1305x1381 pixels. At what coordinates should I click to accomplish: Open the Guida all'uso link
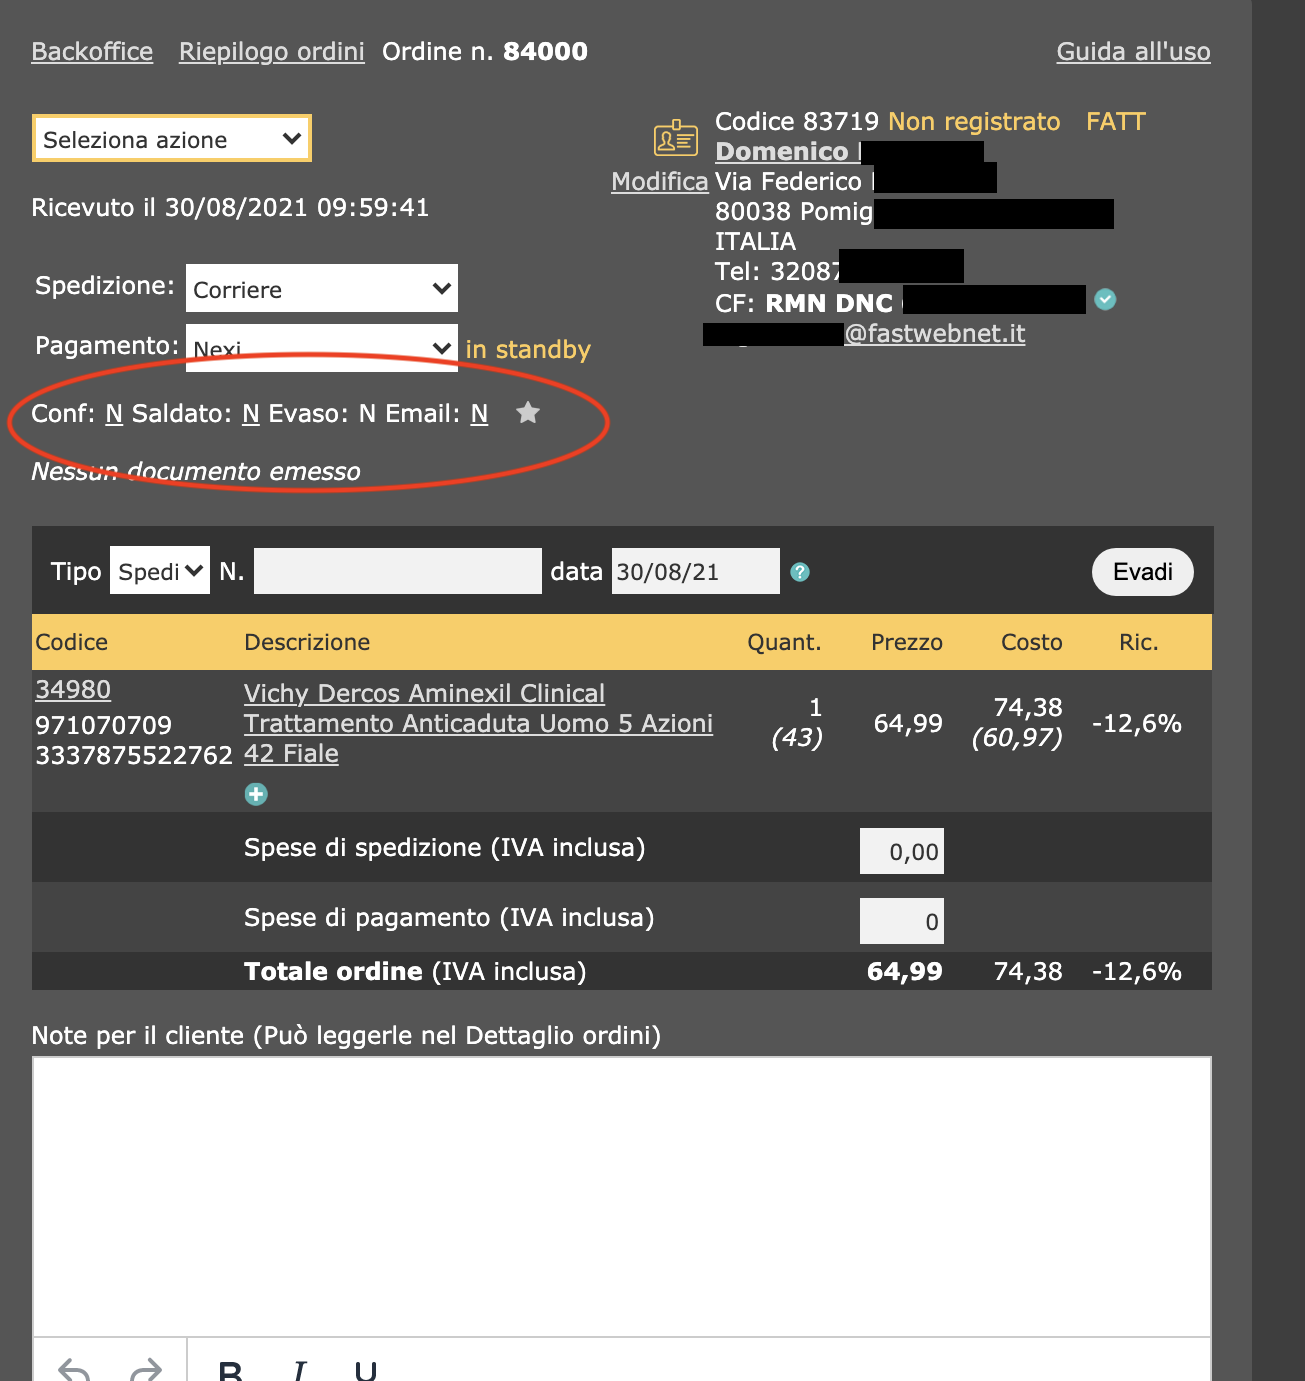pyautogui.click(x=1133, y=52)
